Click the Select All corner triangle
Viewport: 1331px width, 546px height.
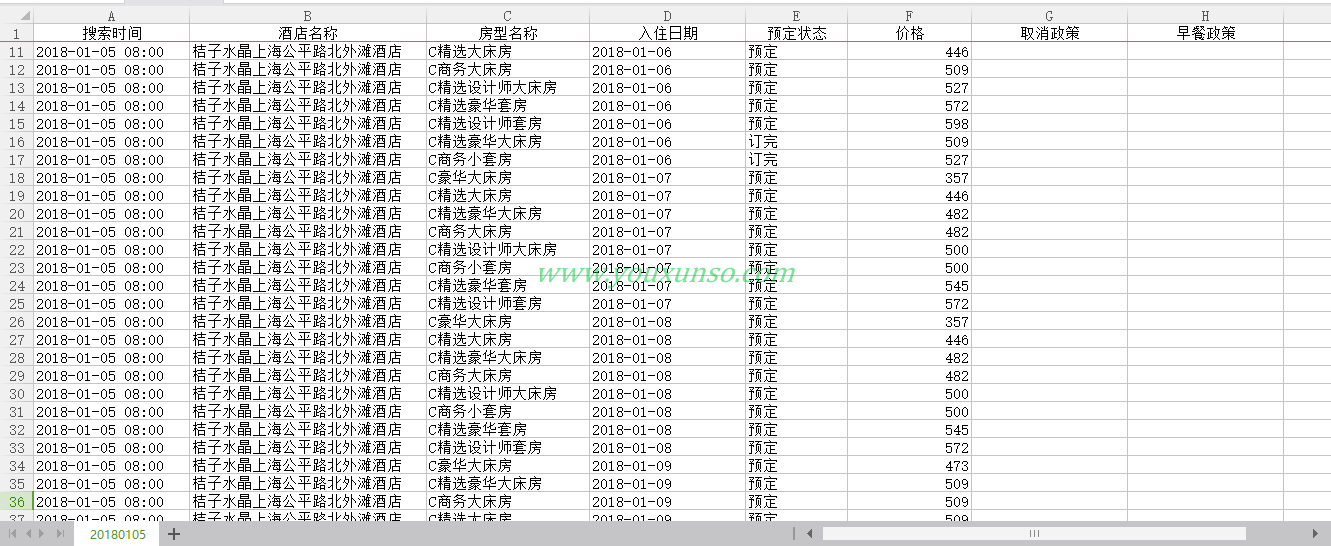pyautogui.click(x=25, y=16)
